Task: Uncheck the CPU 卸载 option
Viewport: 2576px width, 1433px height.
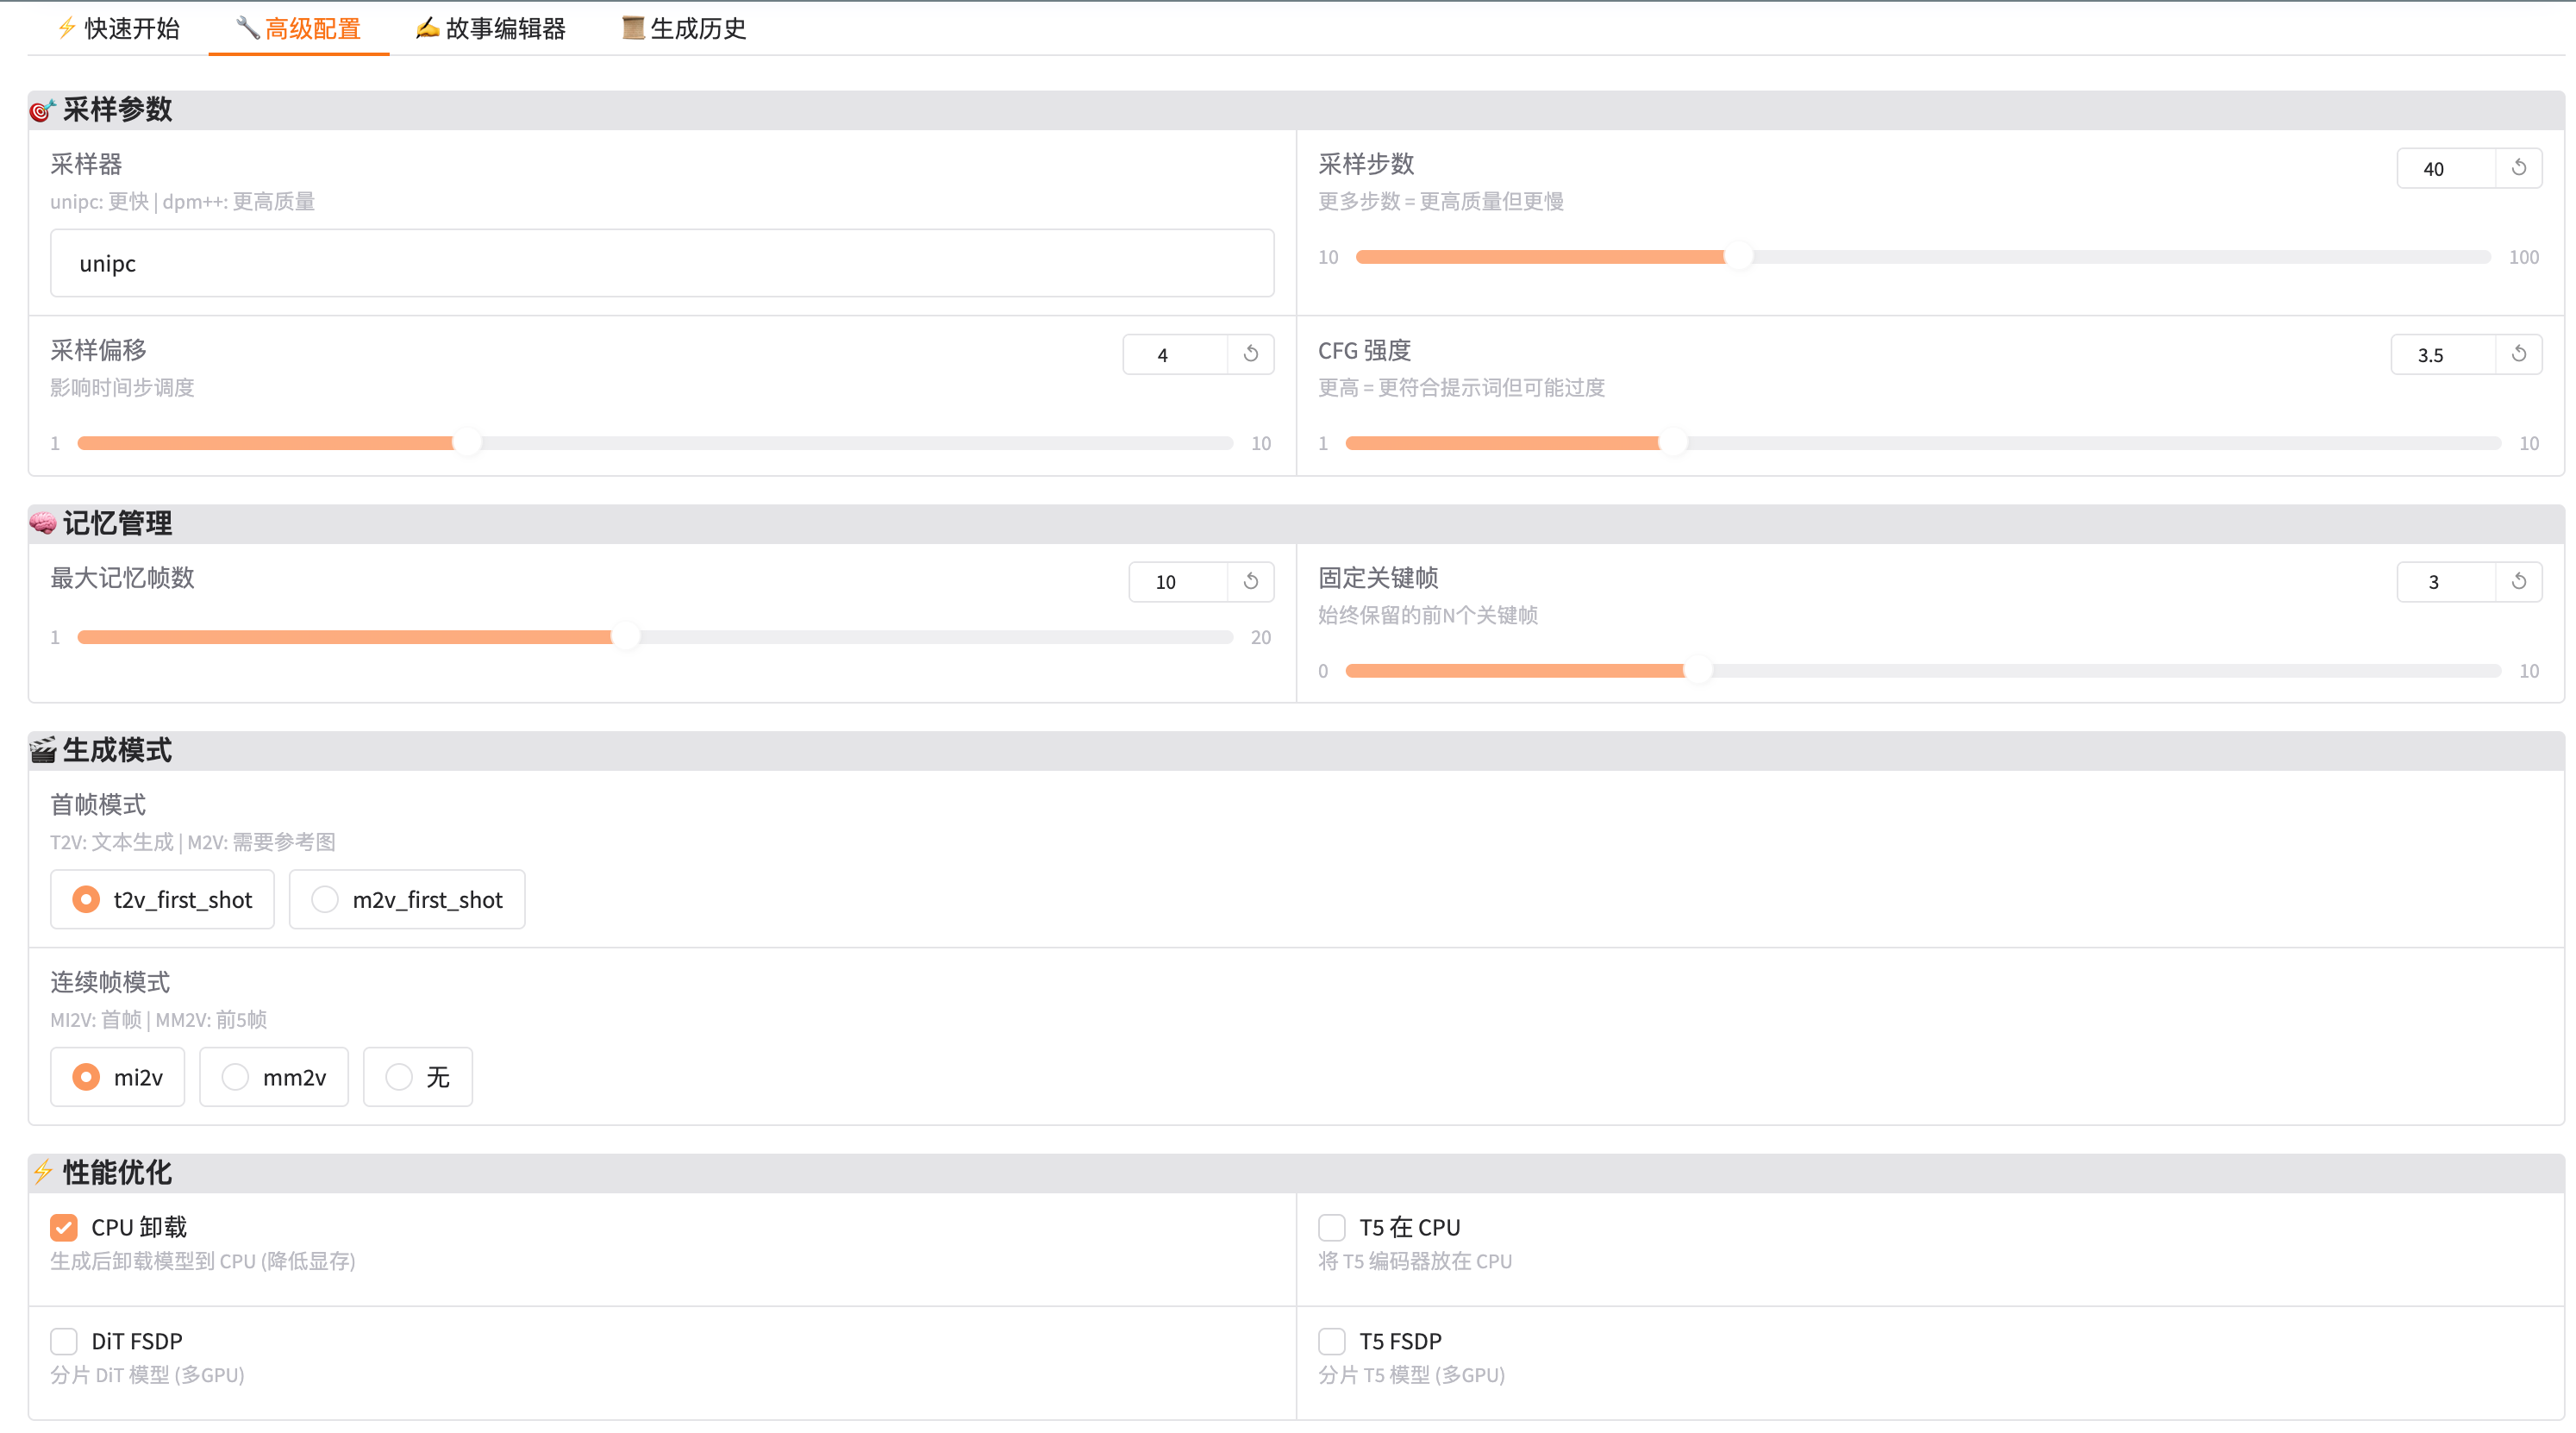Action: point(64,1227)
